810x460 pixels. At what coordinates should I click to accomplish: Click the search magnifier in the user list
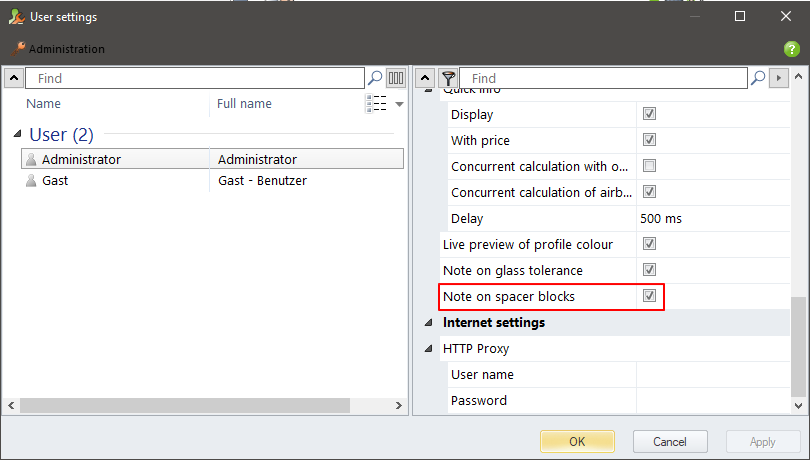coord(375,78)
